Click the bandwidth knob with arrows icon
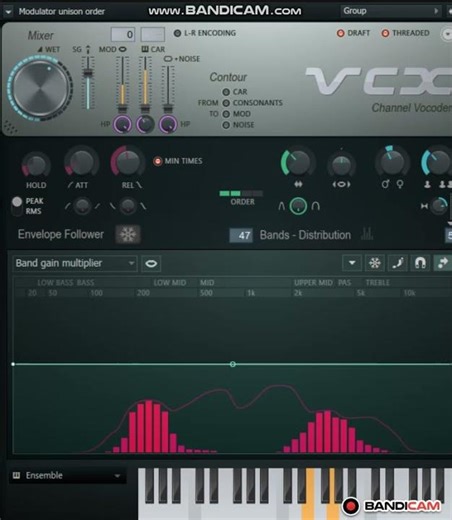Image resolution: width=452 pixels, height=520 pixels. click(297, 163)
